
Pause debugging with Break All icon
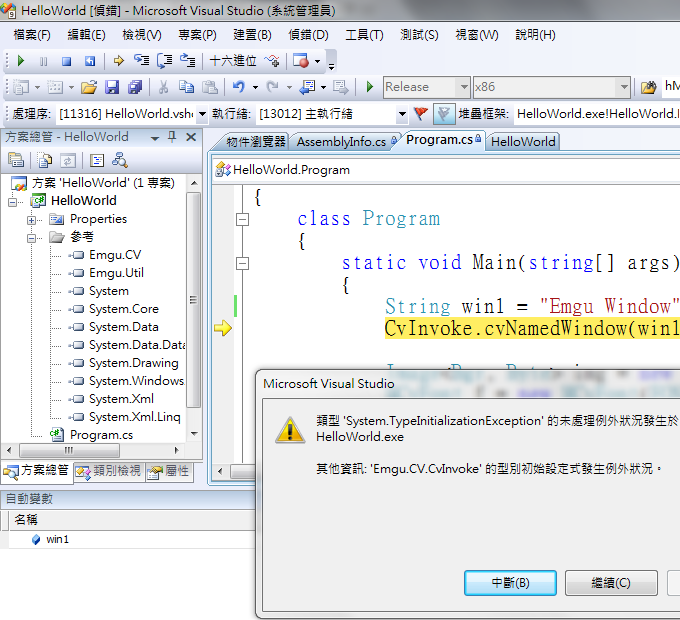tap(43, 61)
